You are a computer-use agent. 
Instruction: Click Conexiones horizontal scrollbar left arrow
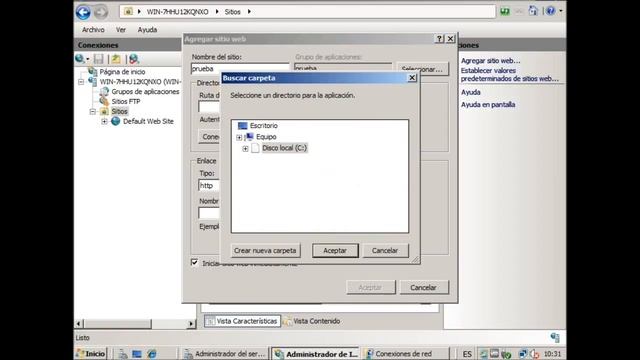(x=79, y=324)
